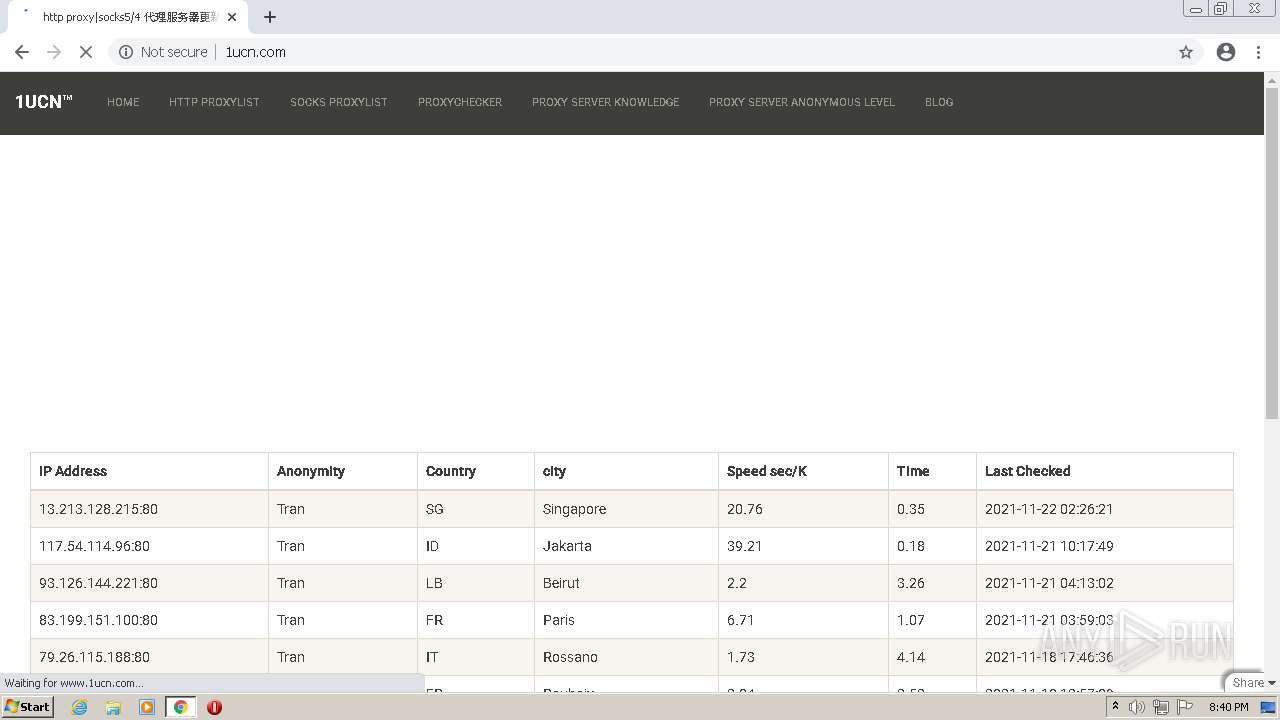The width and height of the screenshot is (1280, 720).
Task: Click speed value 20.76
Action: coord(745,509)
